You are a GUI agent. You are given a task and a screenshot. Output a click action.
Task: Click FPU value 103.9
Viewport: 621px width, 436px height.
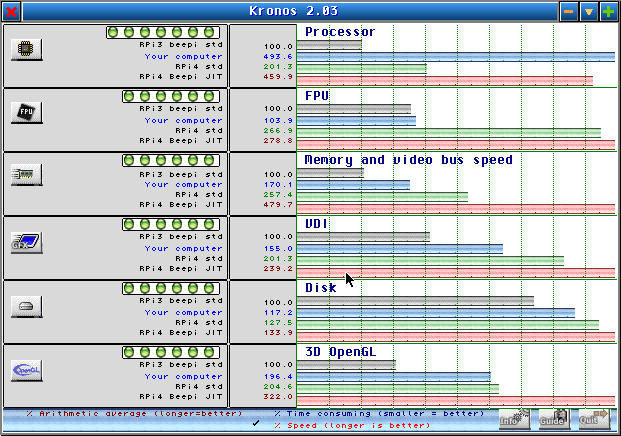(278, 120)
